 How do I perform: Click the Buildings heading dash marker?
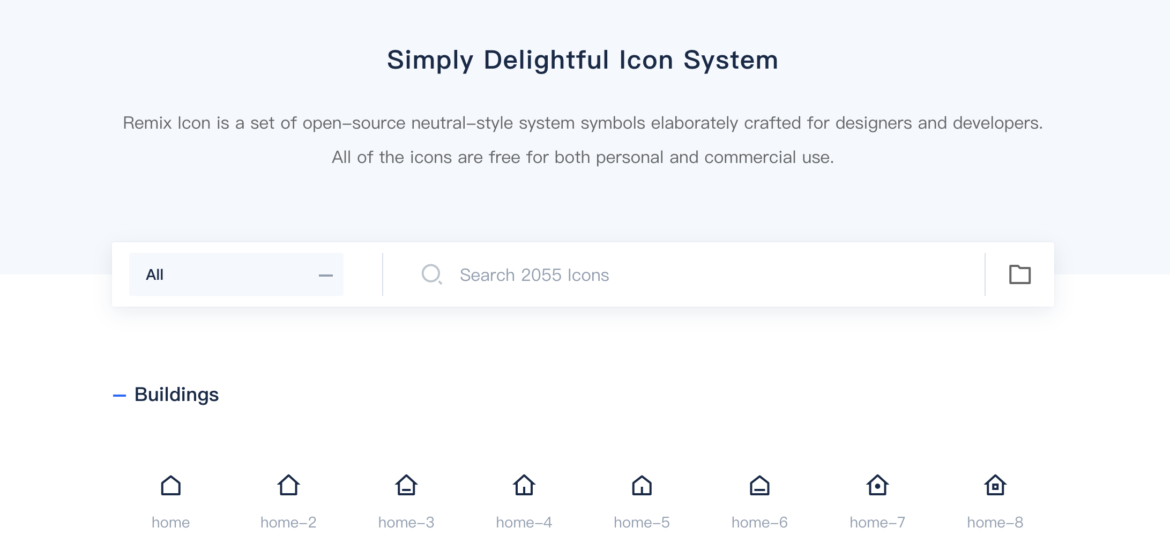119,396
